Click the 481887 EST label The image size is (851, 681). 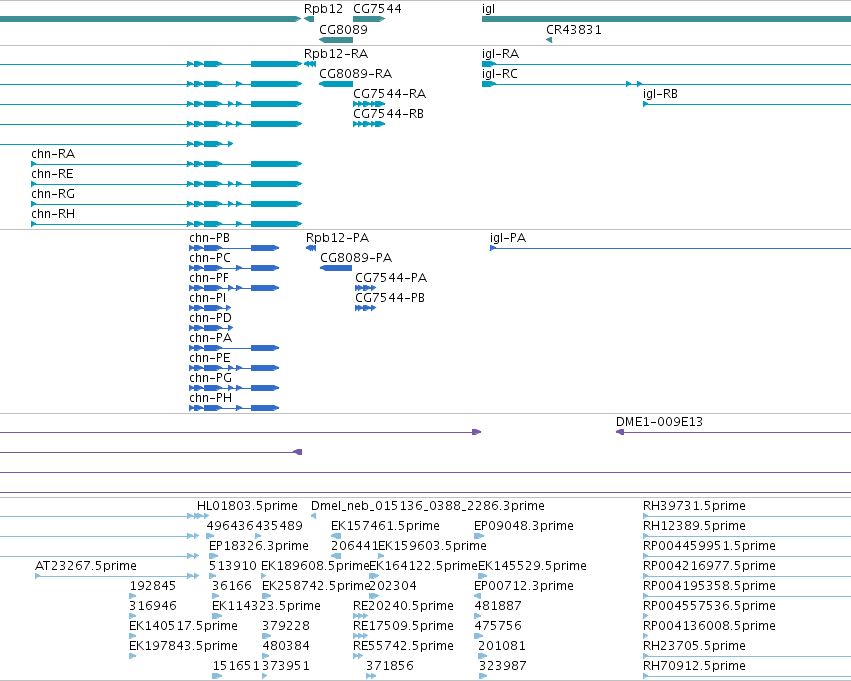tap(498, 607)
